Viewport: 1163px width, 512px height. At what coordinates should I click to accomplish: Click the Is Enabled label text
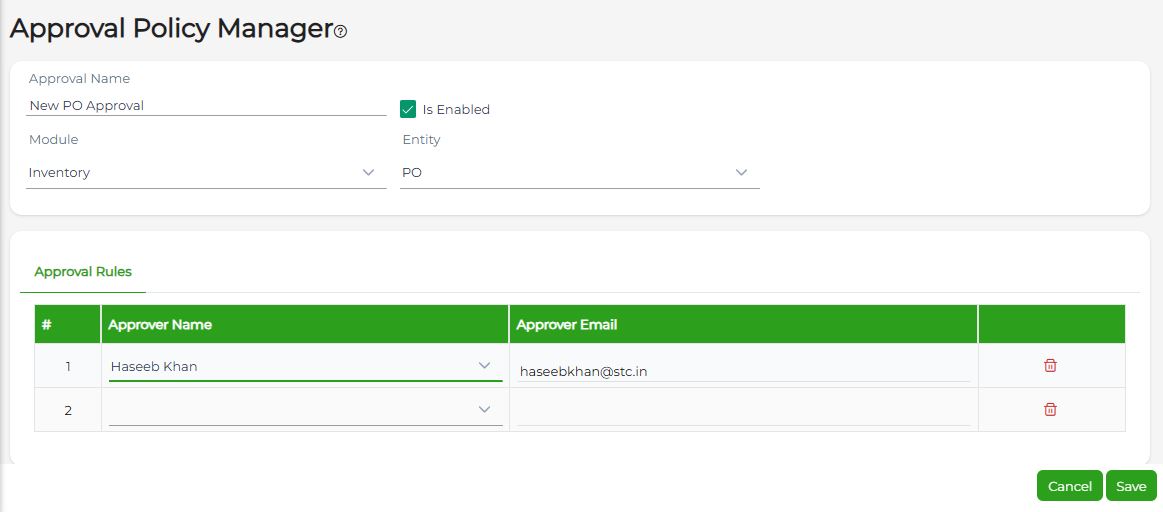coord(456,110)
